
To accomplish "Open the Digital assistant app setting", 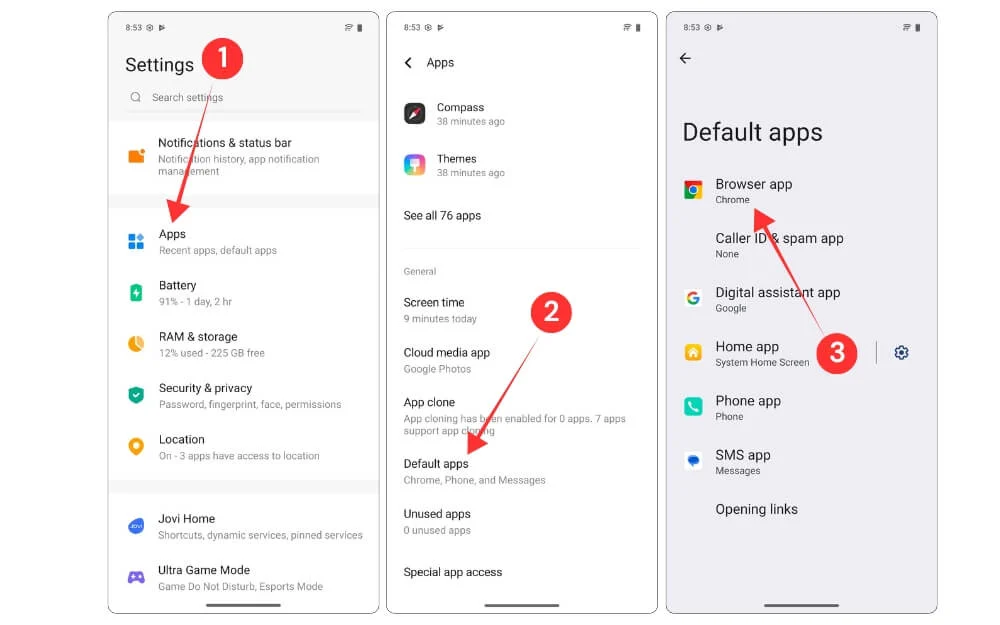I will coord(802,299).
